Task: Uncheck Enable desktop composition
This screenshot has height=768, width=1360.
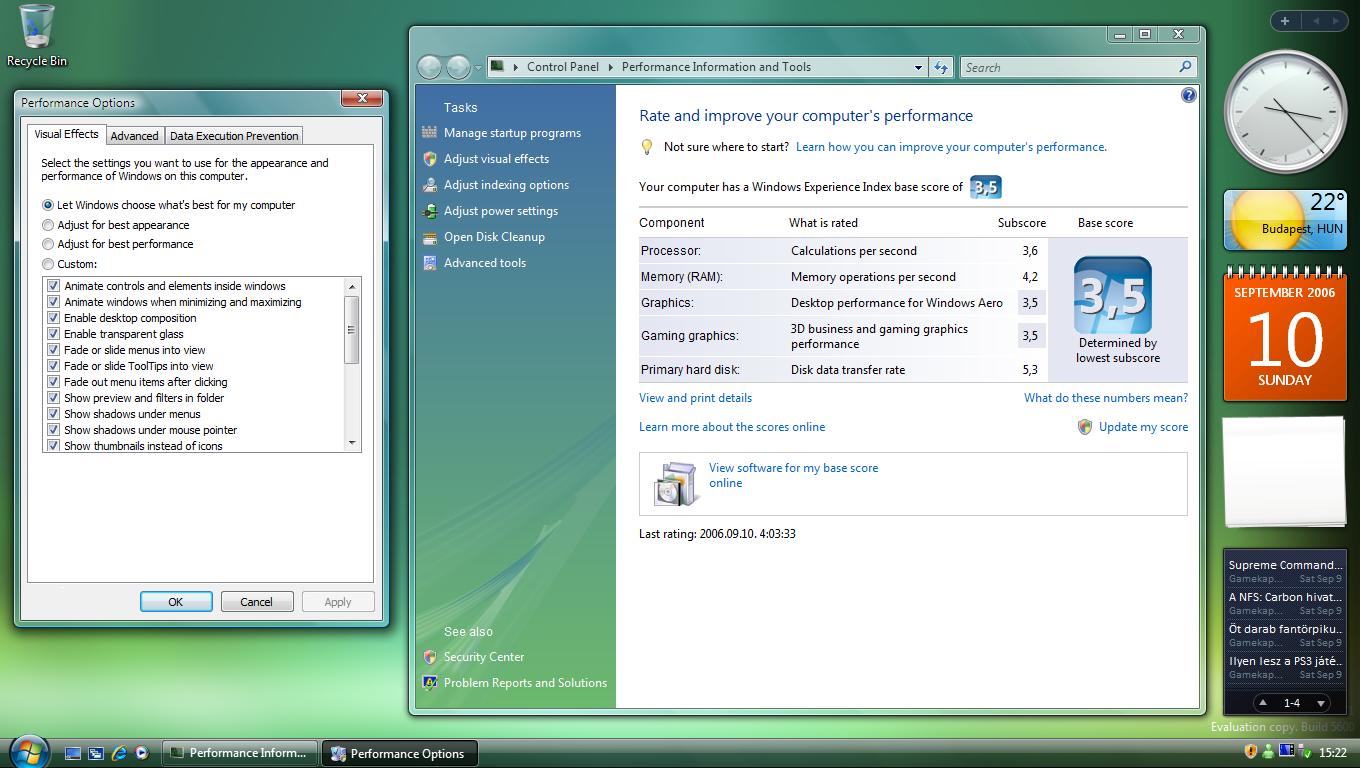Action: pos(54,318)
